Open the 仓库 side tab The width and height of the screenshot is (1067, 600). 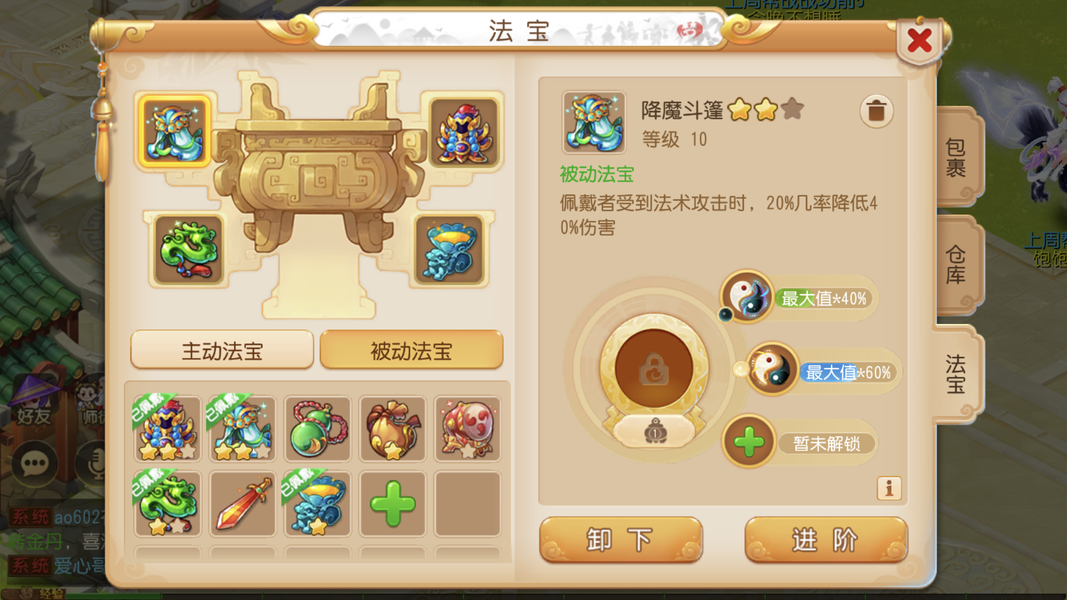coord(957,265)
